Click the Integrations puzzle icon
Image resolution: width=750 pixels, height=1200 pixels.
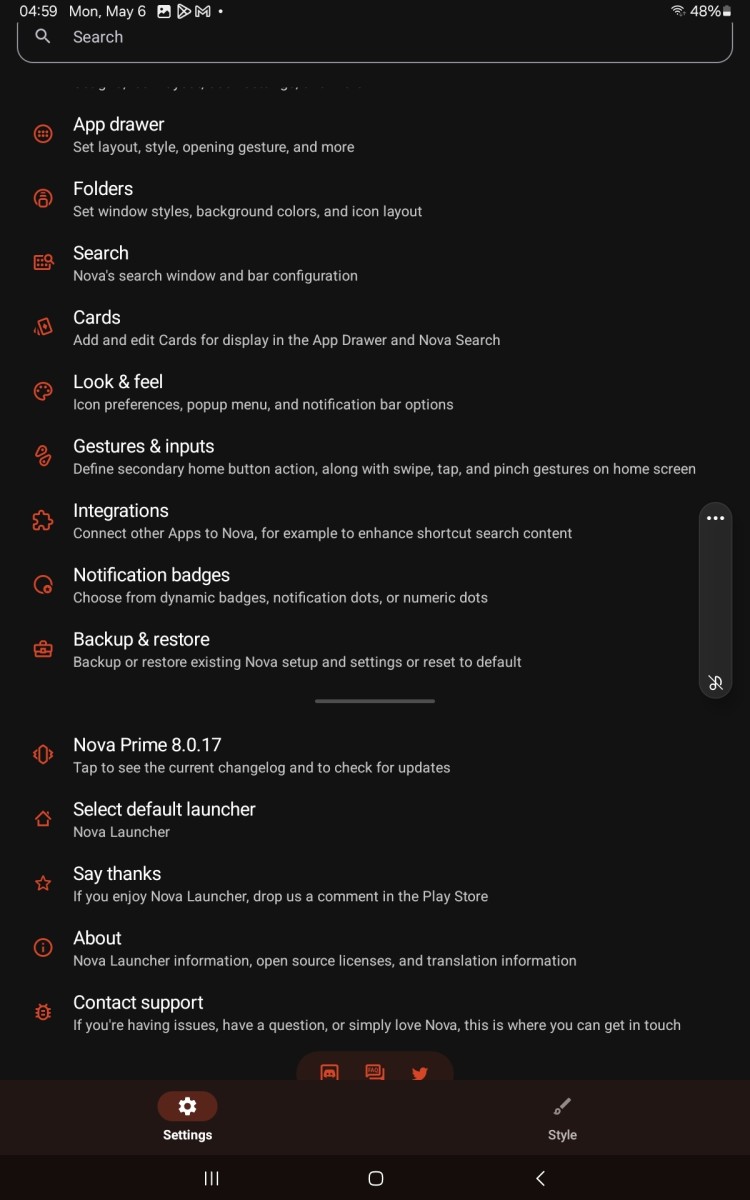pos(42,520)
